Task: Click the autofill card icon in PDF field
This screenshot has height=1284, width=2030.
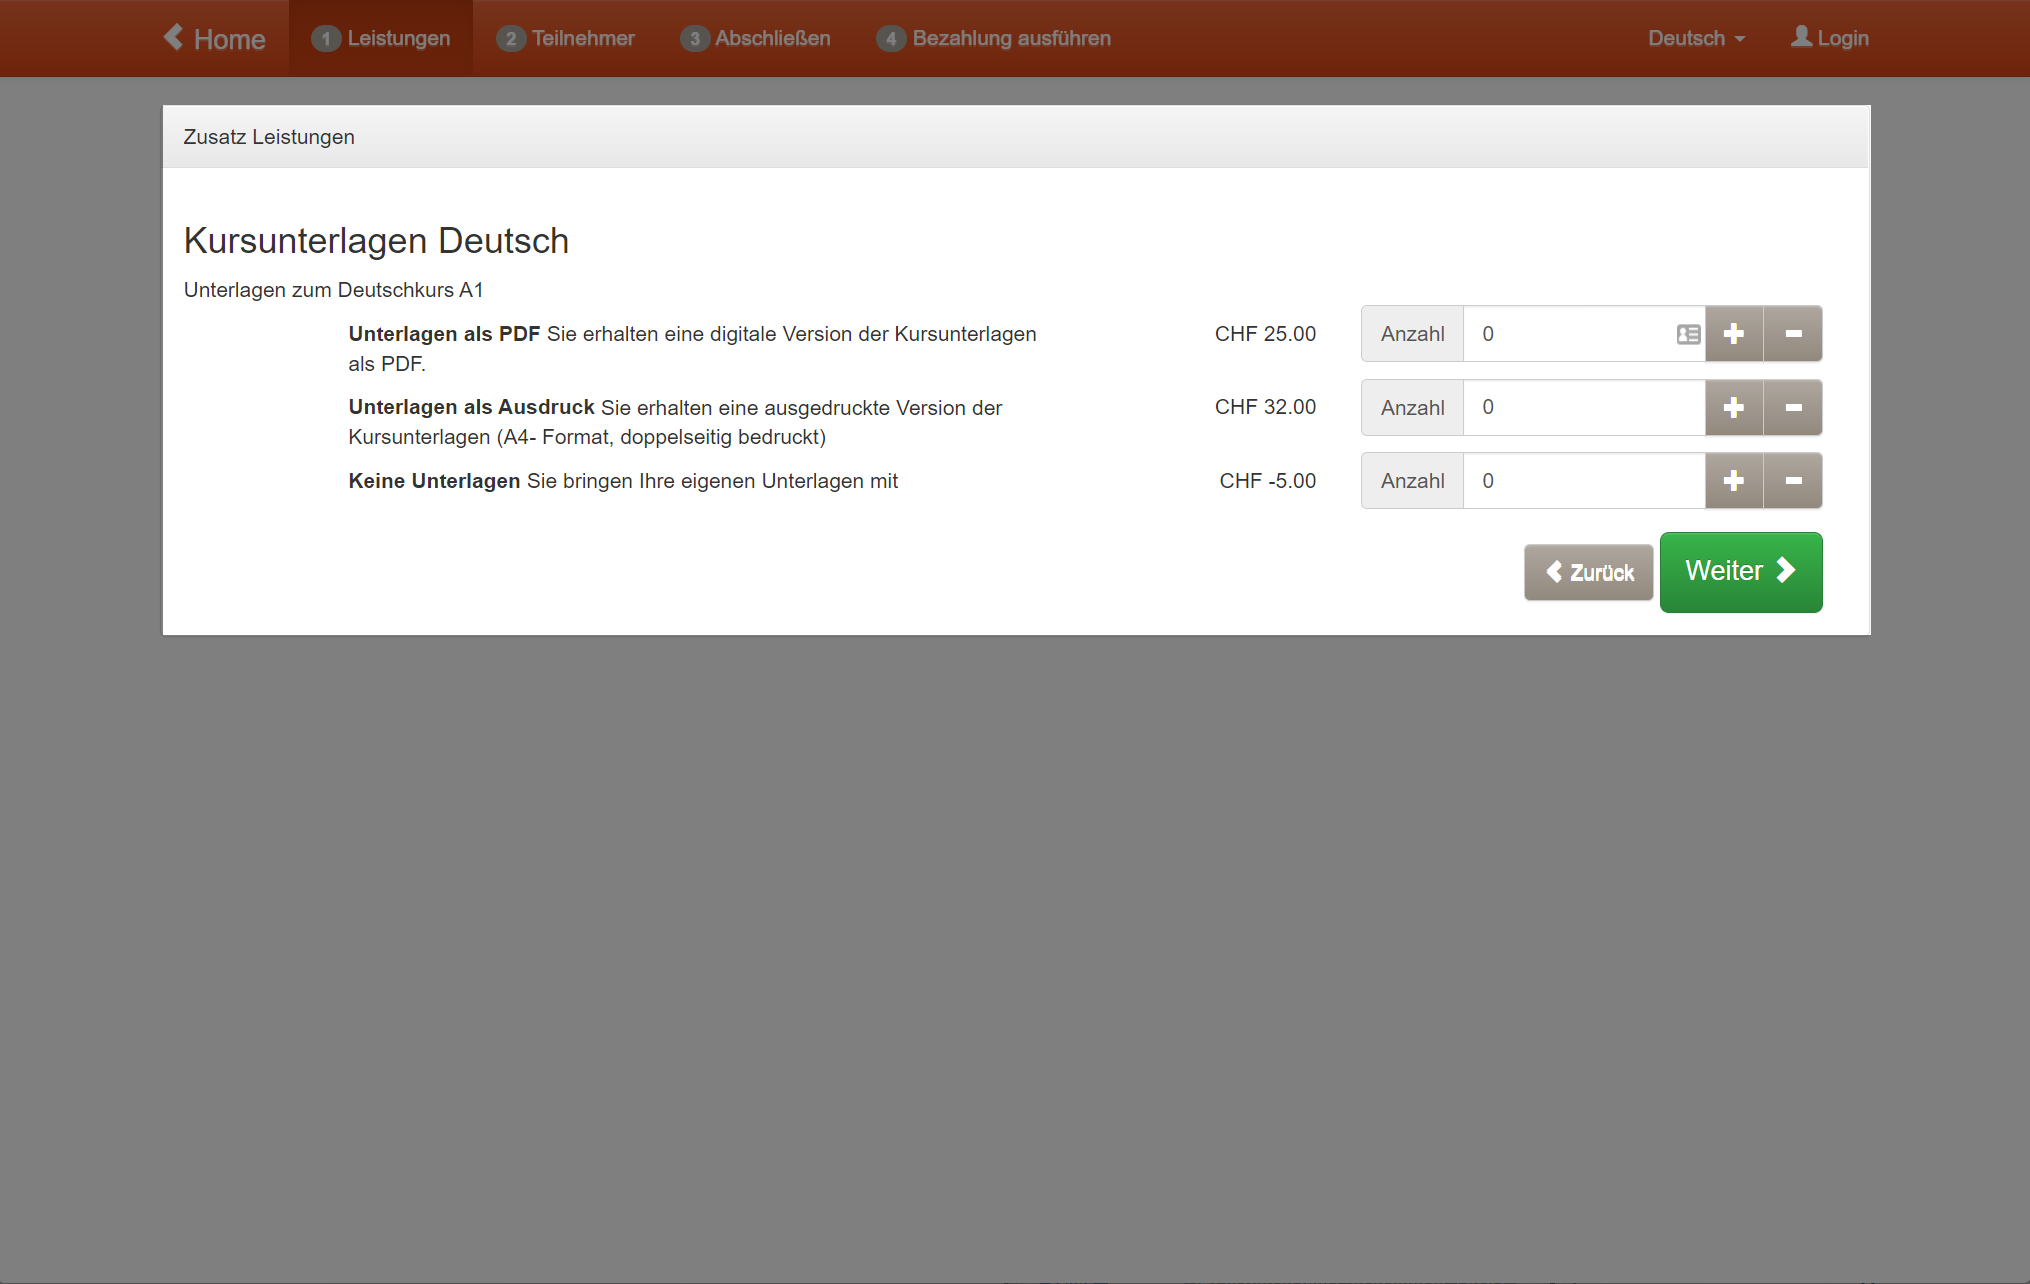Action: pyautogui.click(x=1688, y=334)
